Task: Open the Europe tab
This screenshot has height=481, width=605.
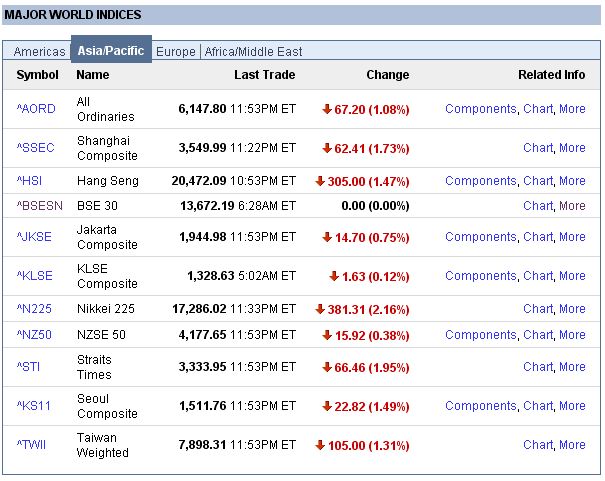Action: (176, 52)
